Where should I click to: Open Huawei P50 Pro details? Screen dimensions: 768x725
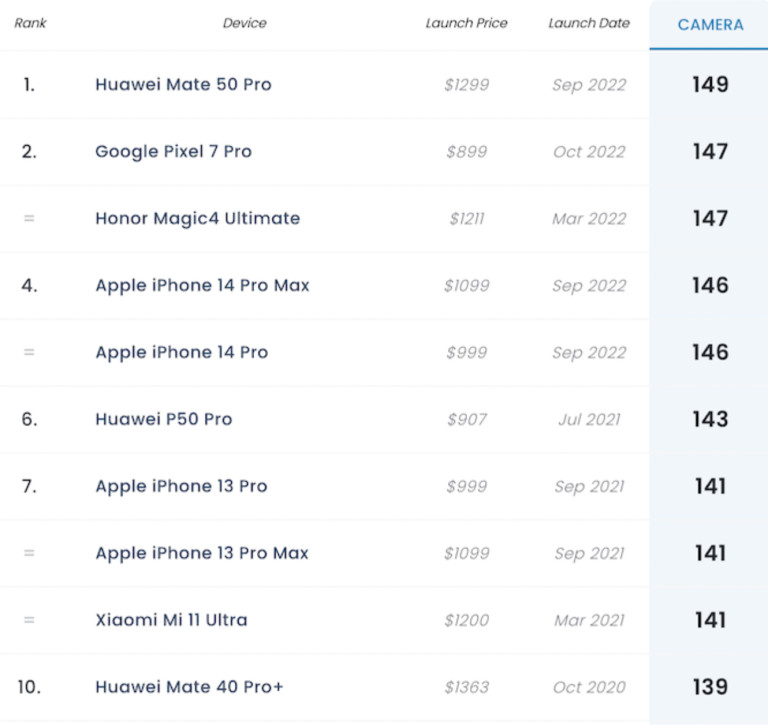pyautogui.click(x=163, y=420)
